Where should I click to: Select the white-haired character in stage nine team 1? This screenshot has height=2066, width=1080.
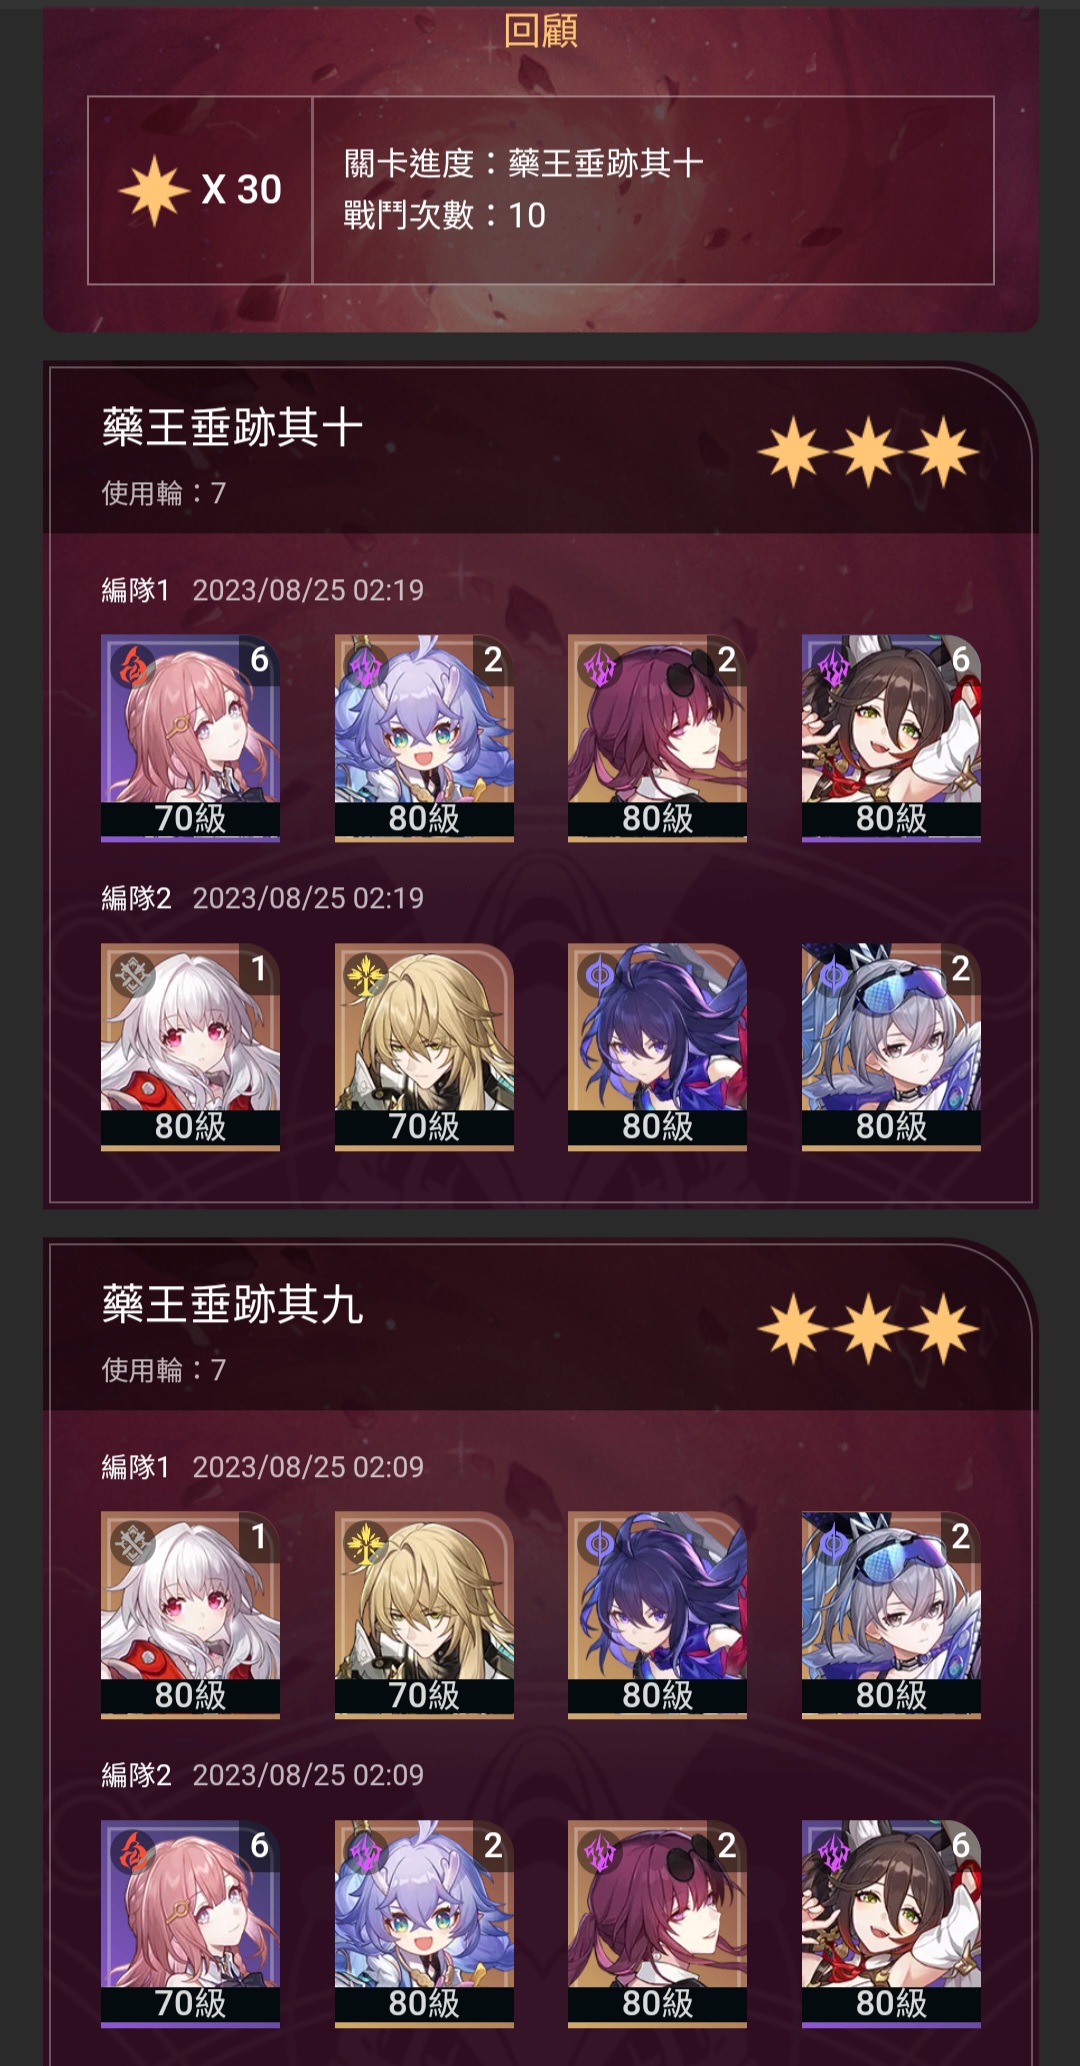190,1615
